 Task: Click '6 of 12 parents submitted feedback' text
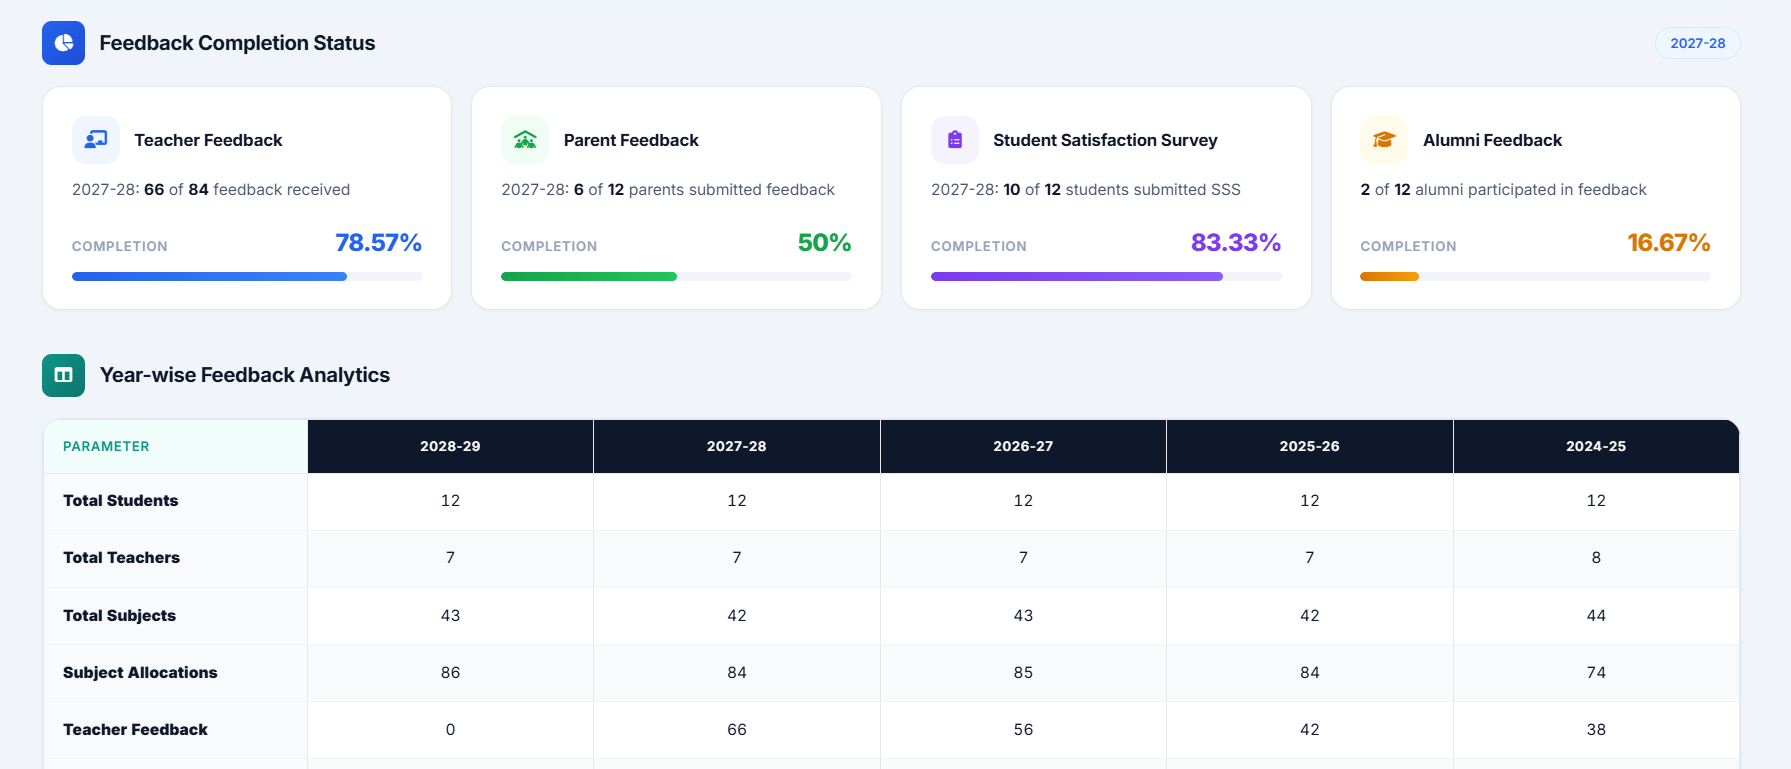tap(704, 190)
